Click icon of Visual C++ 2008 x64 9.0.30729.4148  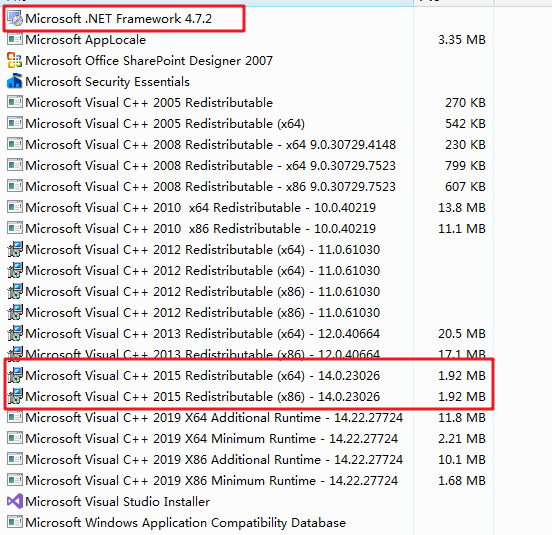(x=15, y=144)
